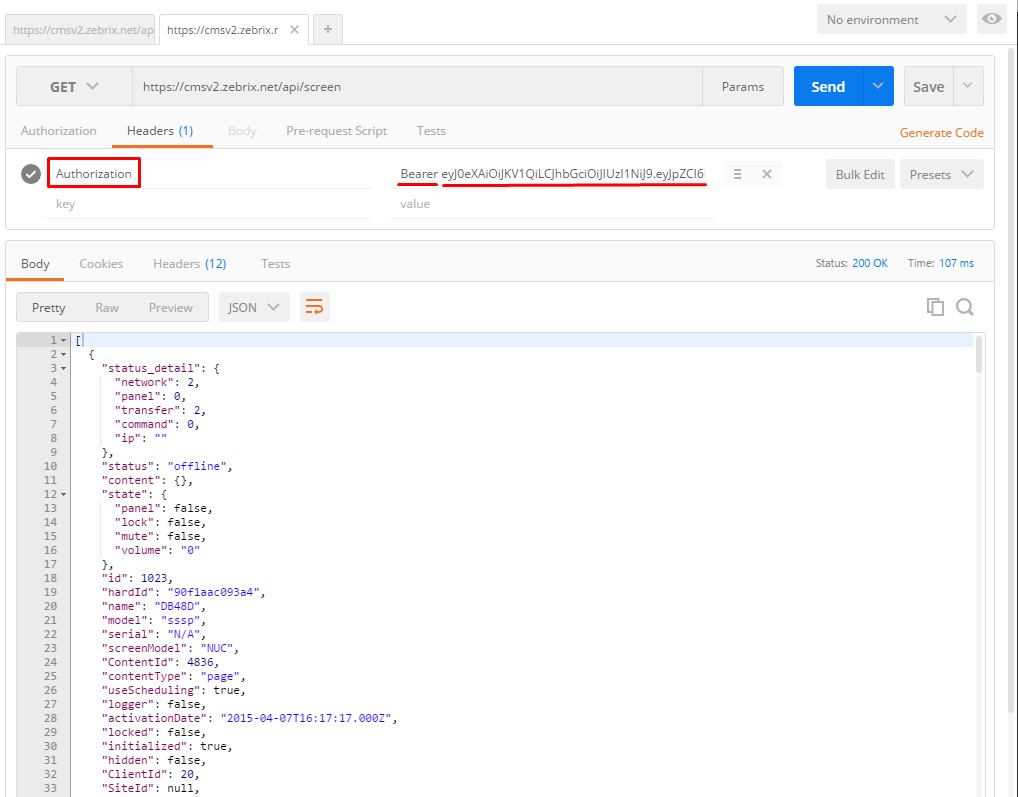Click the environment quick look eye icon

click(991, 19)
